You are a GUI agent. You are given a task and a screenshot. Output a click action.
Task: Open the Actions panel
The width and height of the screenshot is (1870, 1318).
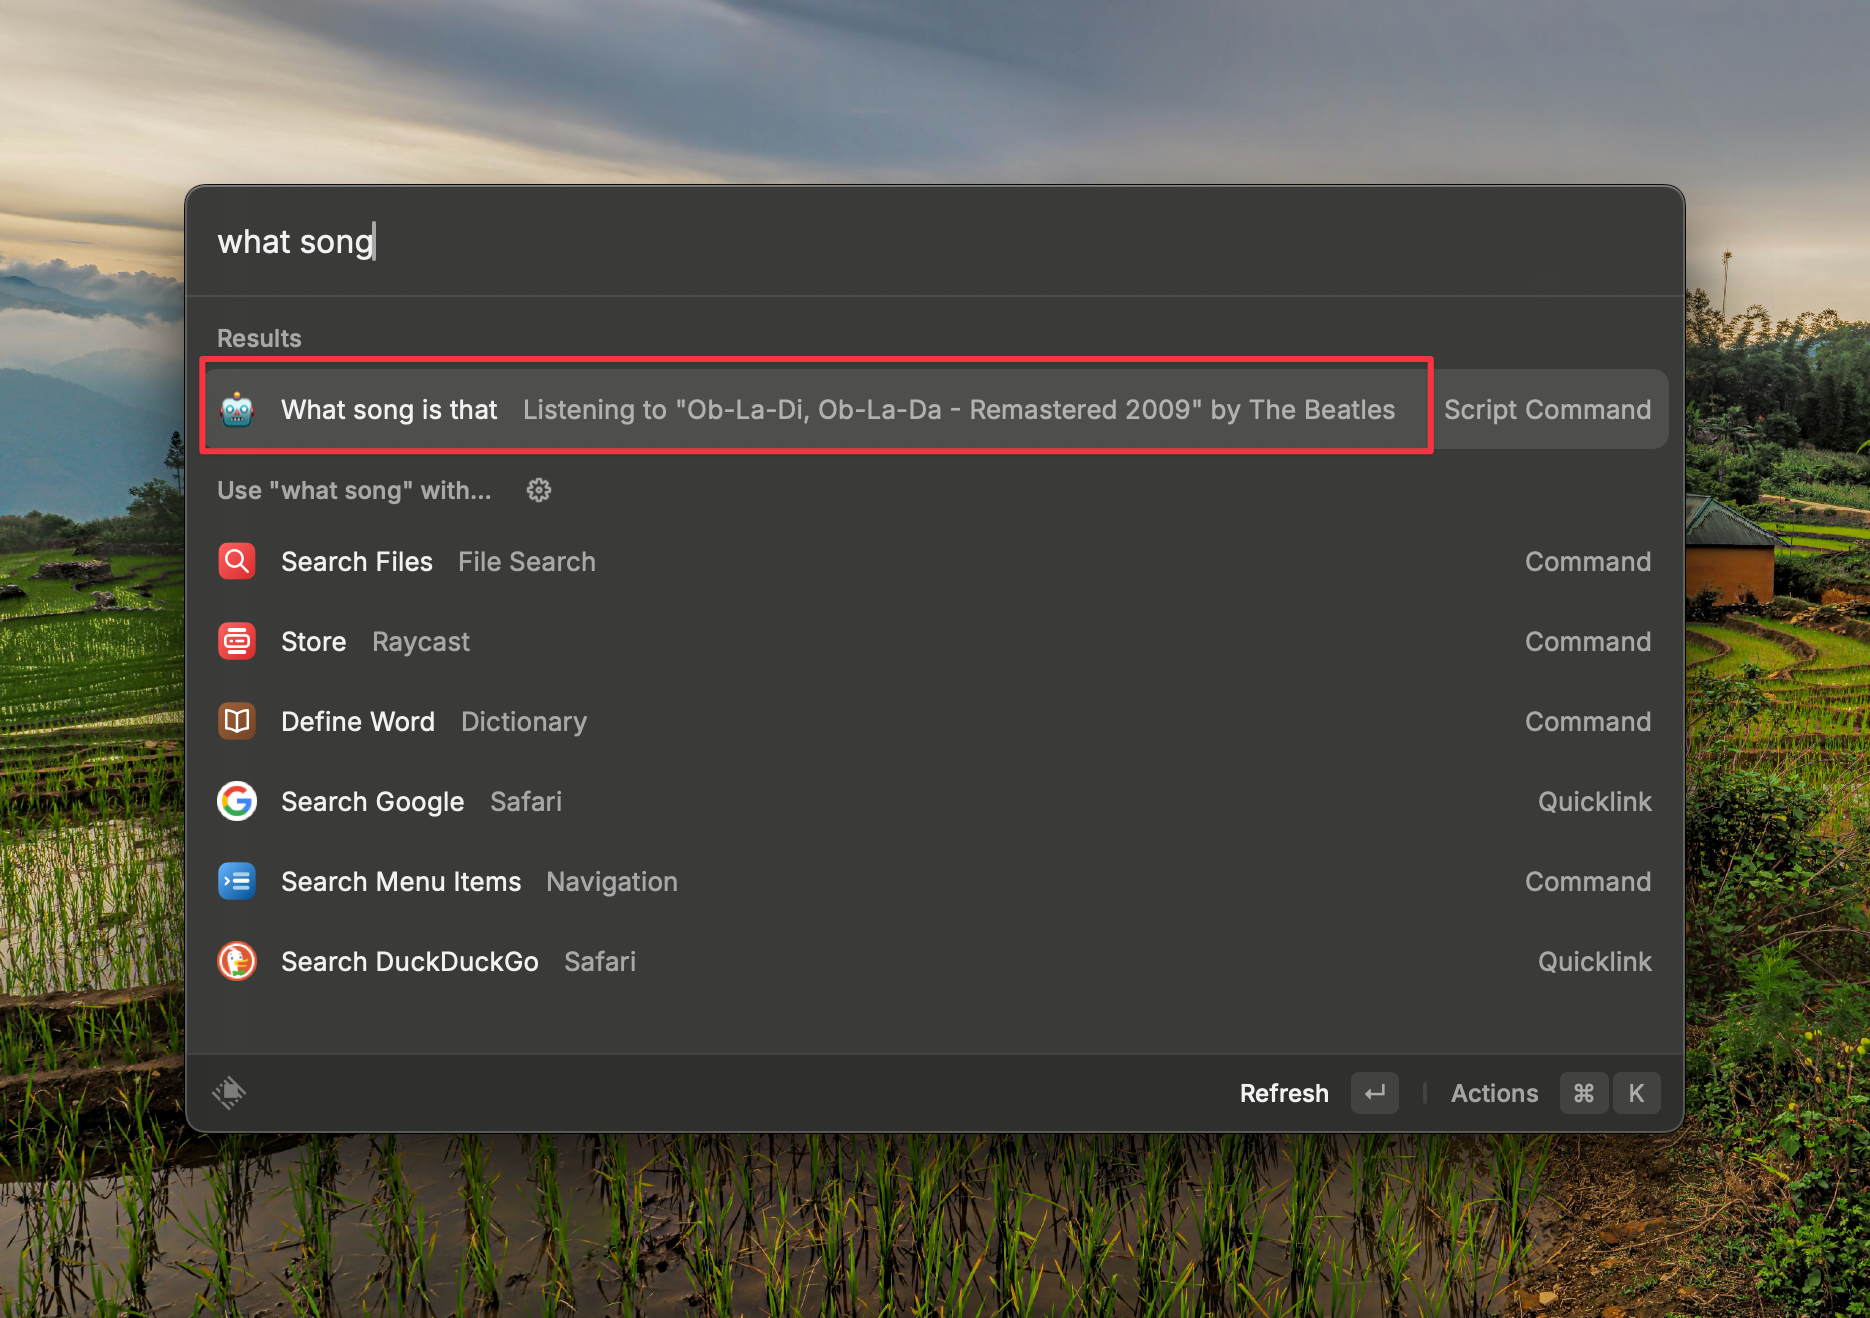click(1494, 1094)
